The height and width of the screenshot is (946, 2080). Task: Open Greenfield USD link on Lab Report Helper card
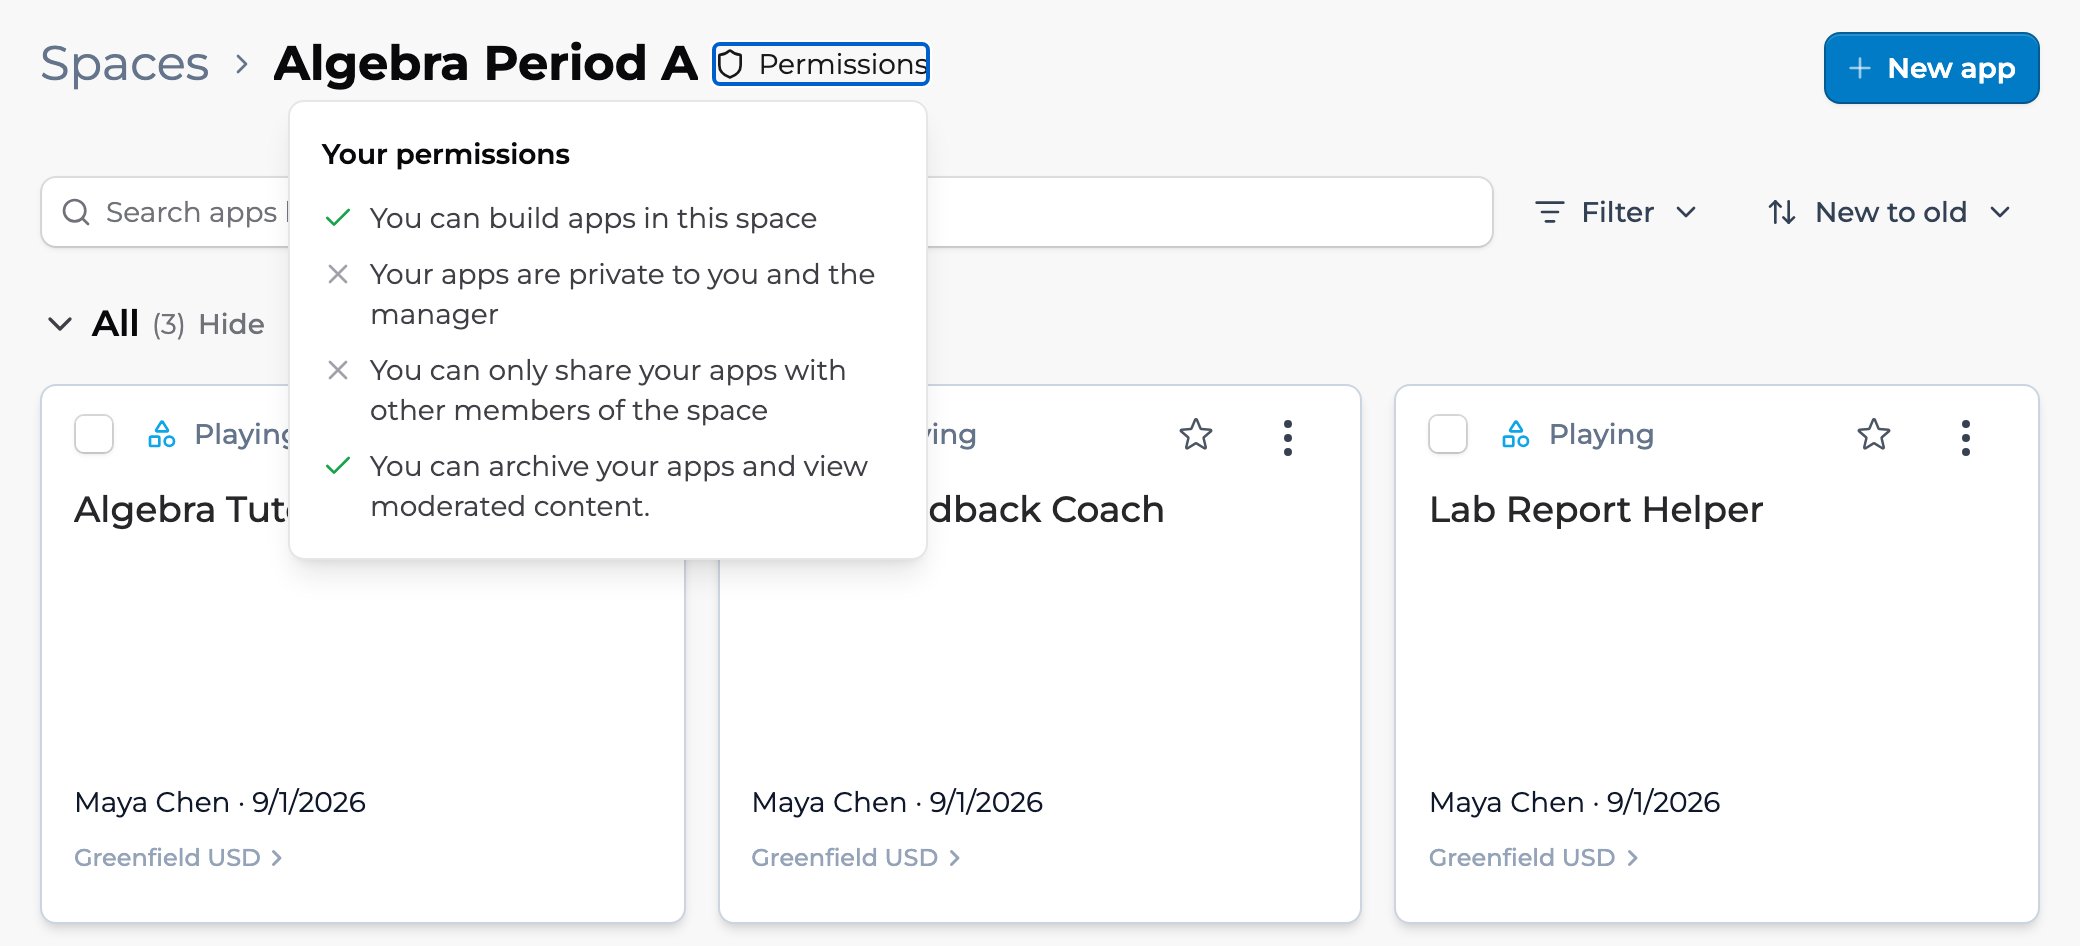[1533, 858]
